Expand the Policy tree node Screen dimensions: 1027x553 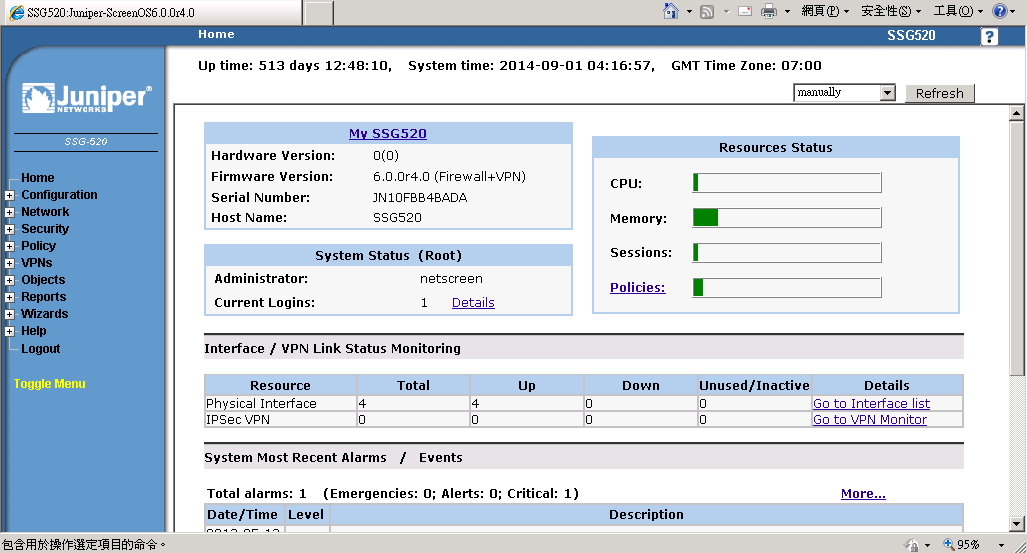tap(10, 246)
